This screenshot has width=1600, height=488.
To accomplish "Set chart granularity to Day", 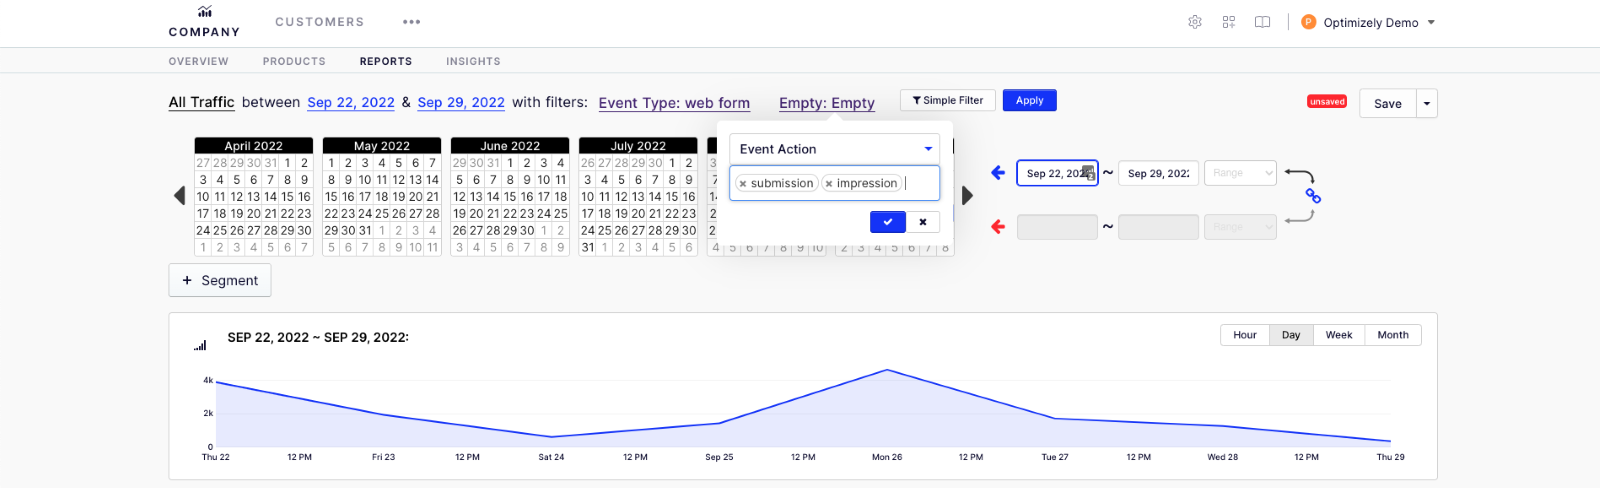I will click(1291, 335).
